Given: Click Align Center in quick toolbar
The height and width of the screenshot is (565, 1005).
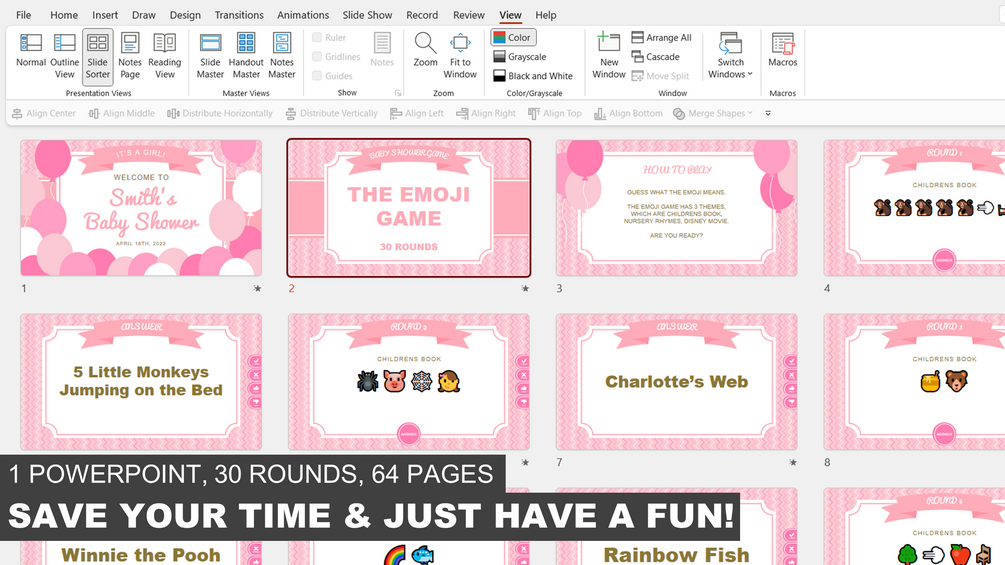Looking at the screenshot, I should (x=44, y=113).
